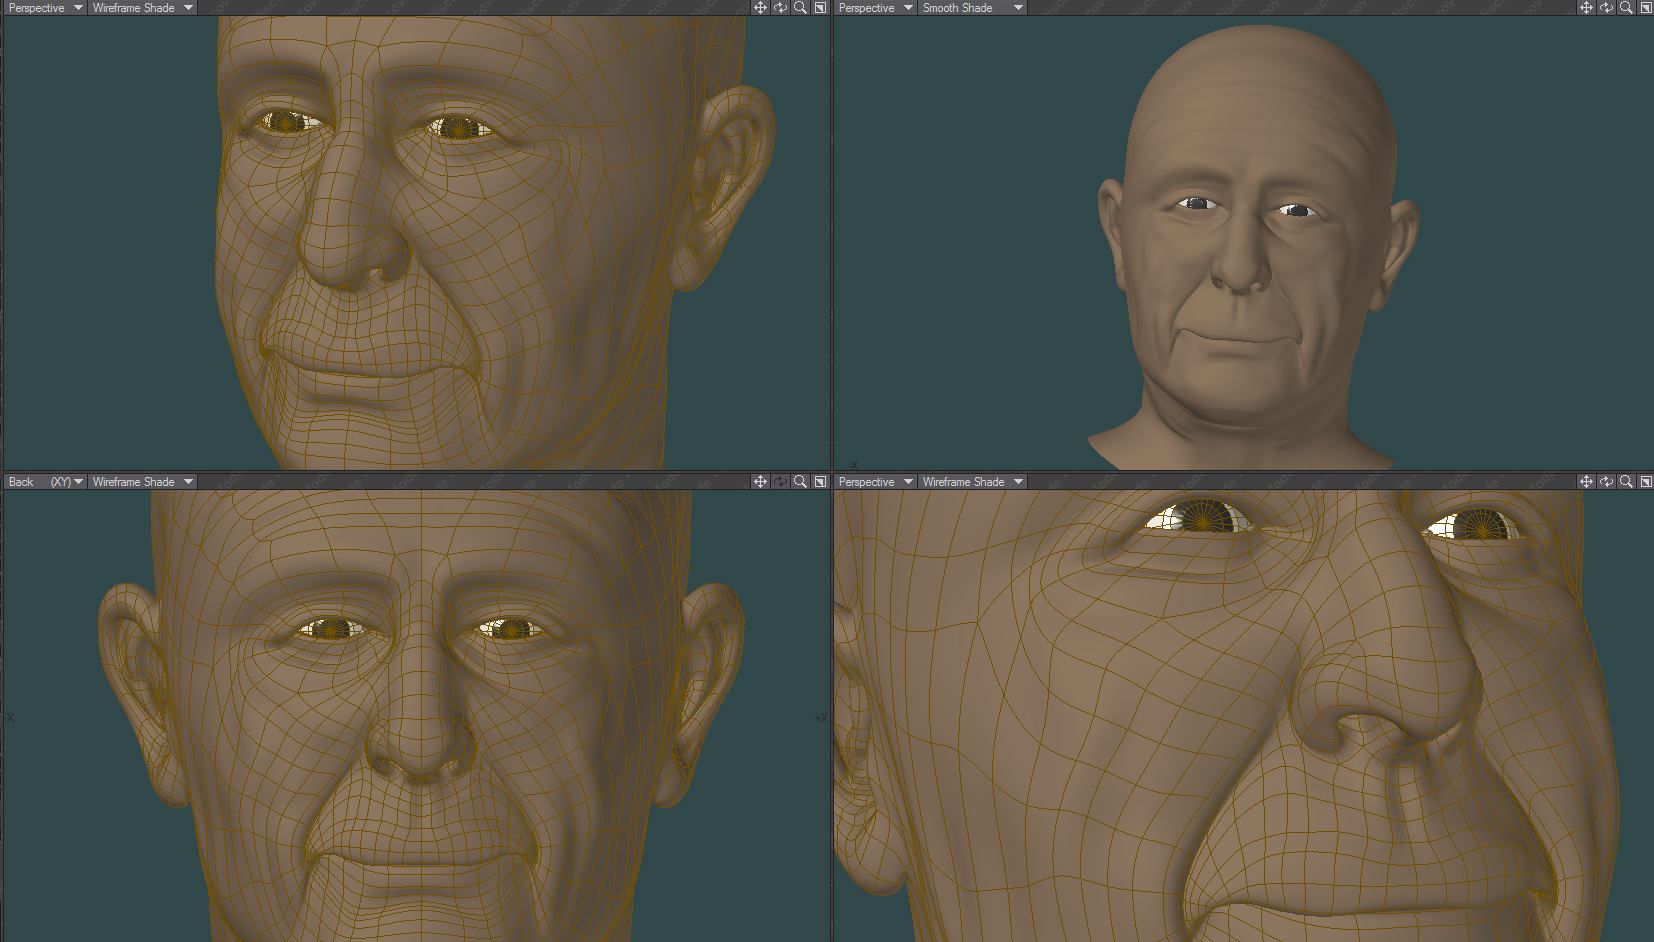The image size is (1654, 942).
Task: Click the rotate icon in top-left viewport
Action: (780, 8)
